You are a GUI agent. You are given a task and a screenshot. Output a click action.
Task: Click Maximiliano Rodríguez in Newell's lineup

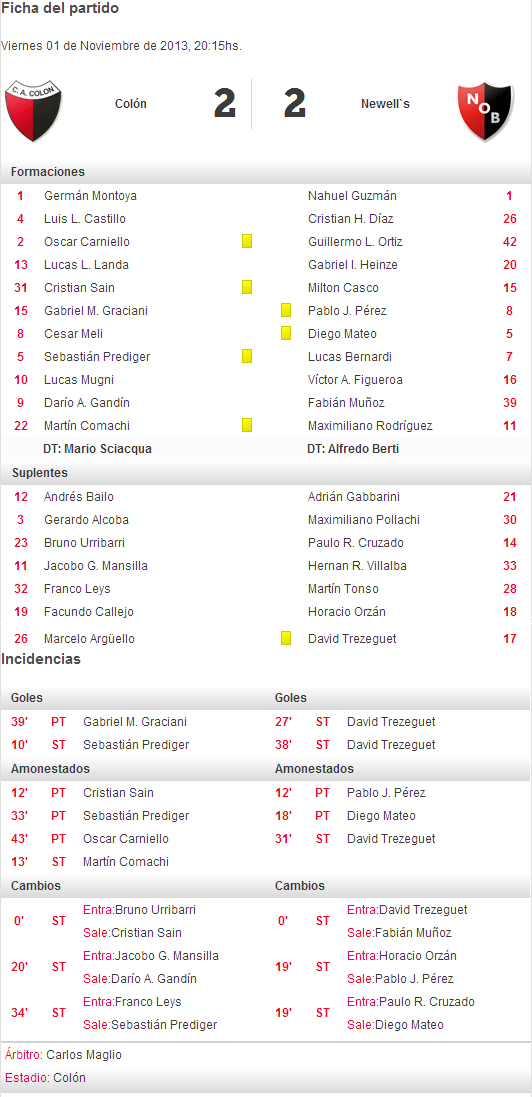pyautogui.click(x=370, y=425)
